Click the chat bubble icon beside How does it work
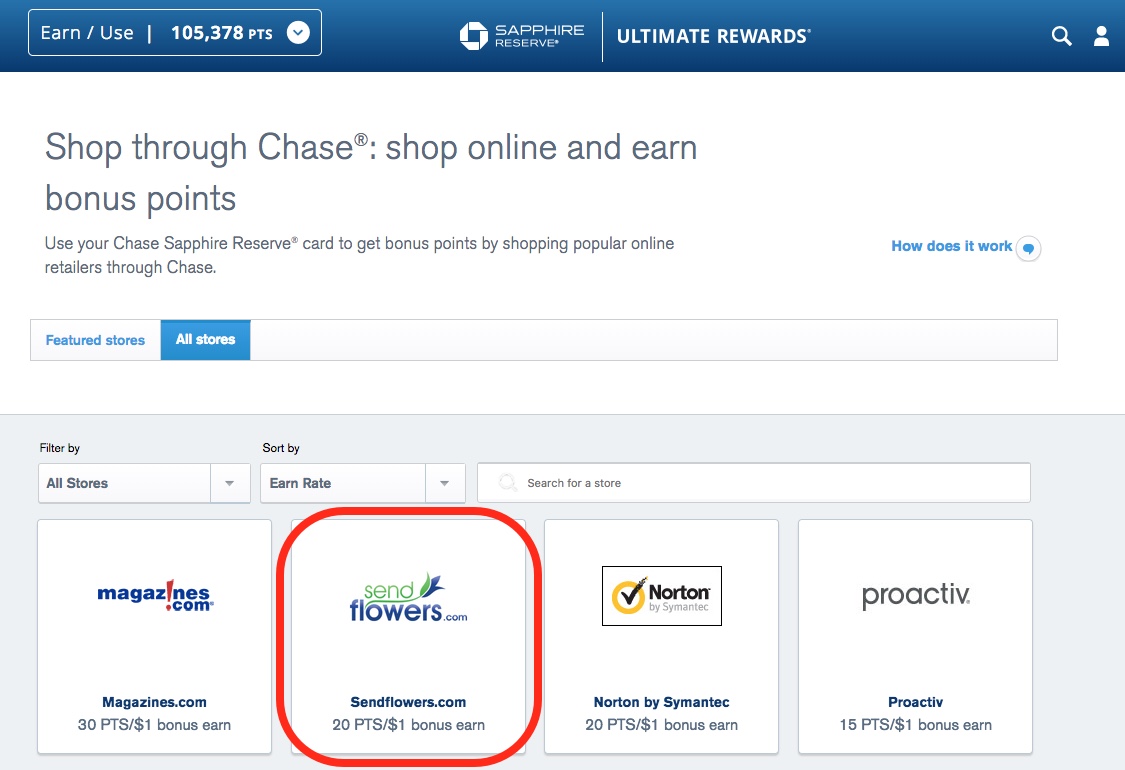Screen dimensions: 1125x770 [1028, 248]
